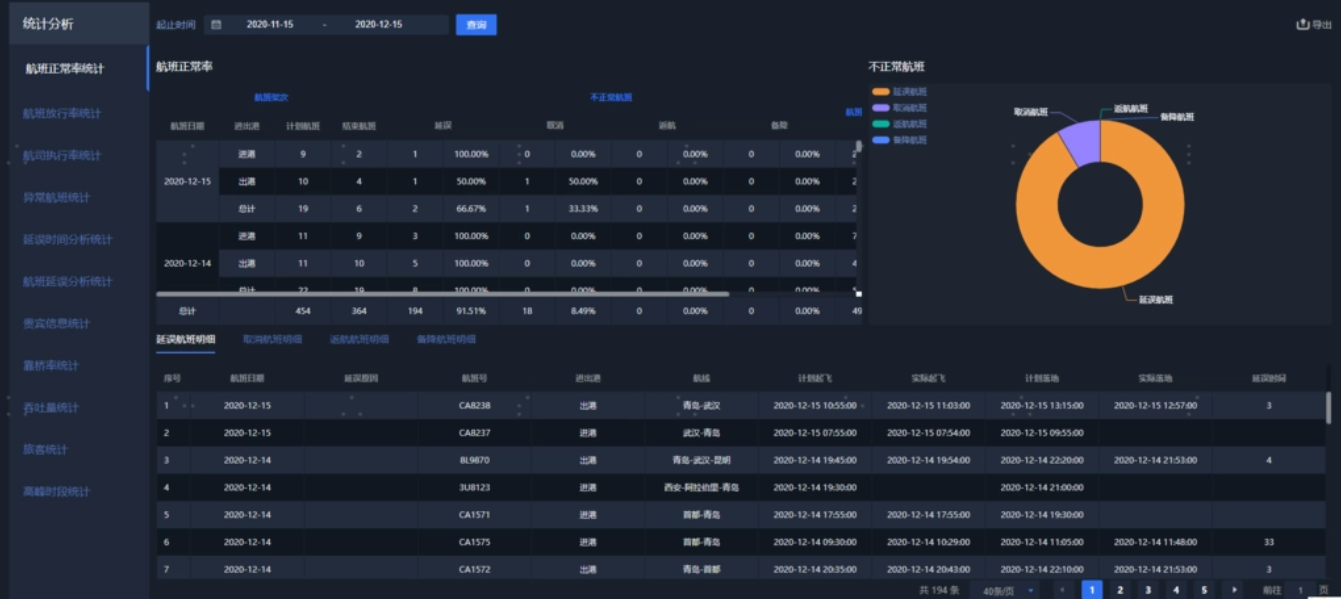The height and width of the screenshot is (599, 1341).
Task: Go to the previous page arrow in pagination
Action: 1061,590
